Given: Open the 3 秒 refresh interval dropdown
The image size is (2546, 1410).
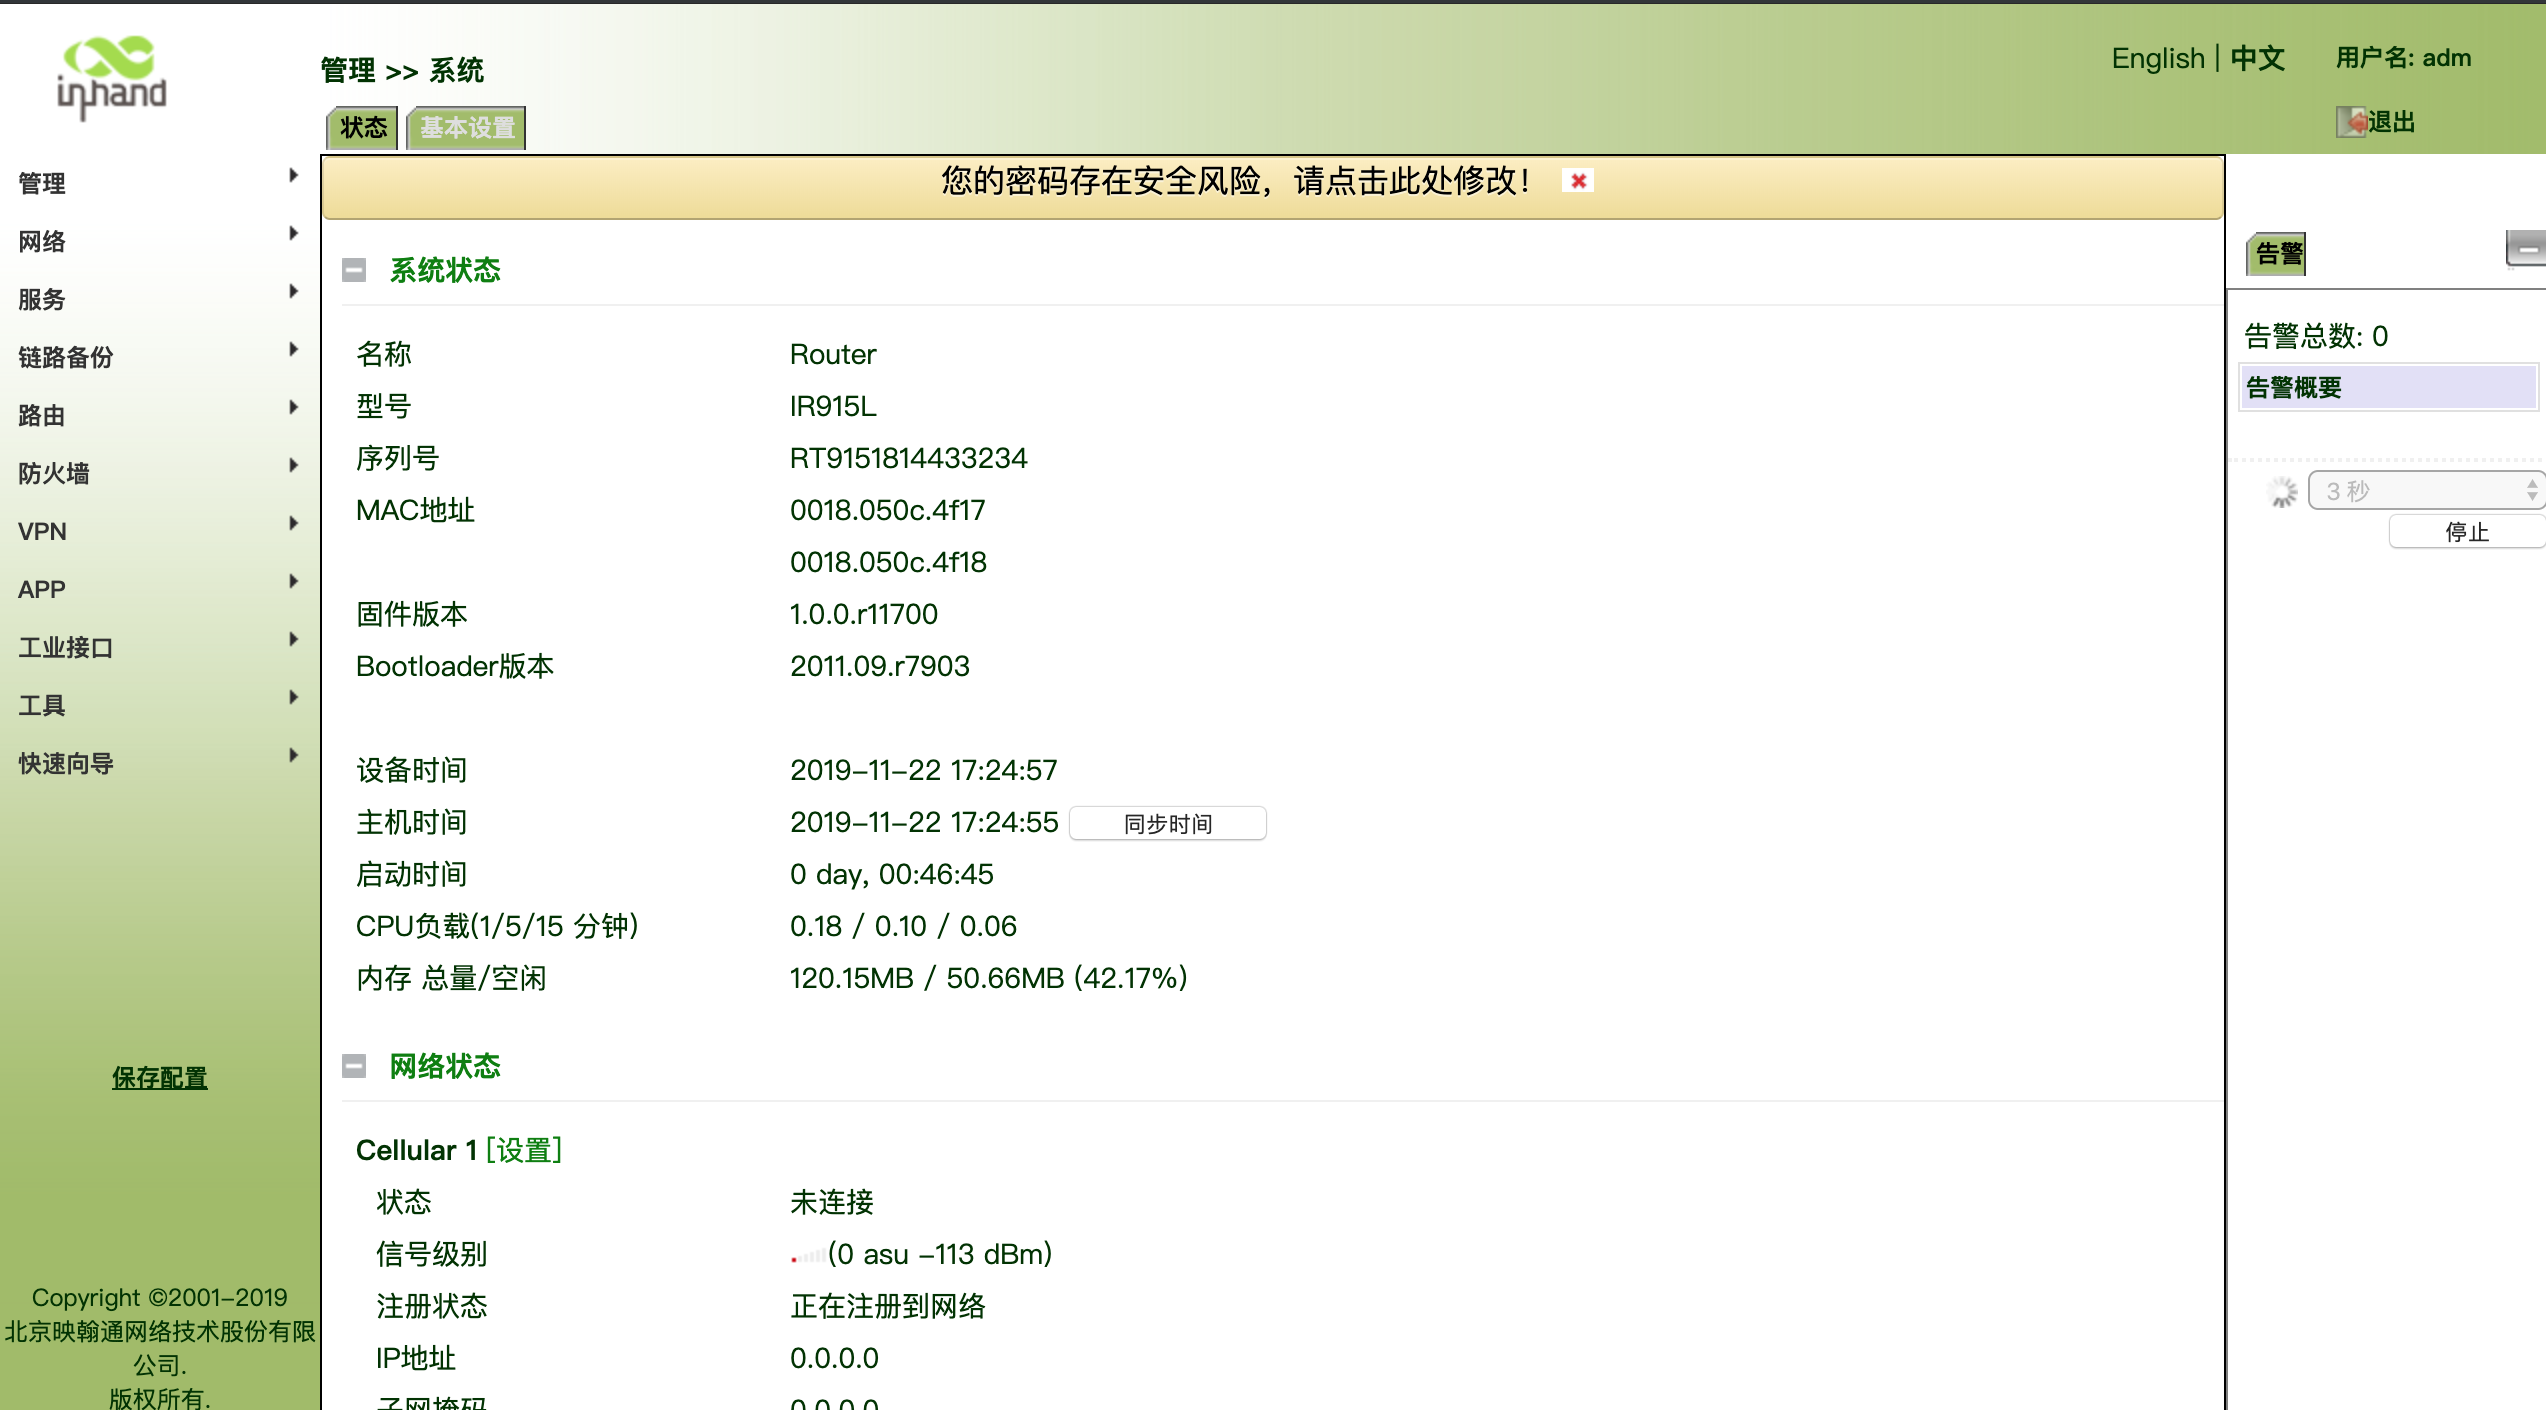Looking at the screenshot, I should [2426, 491].
